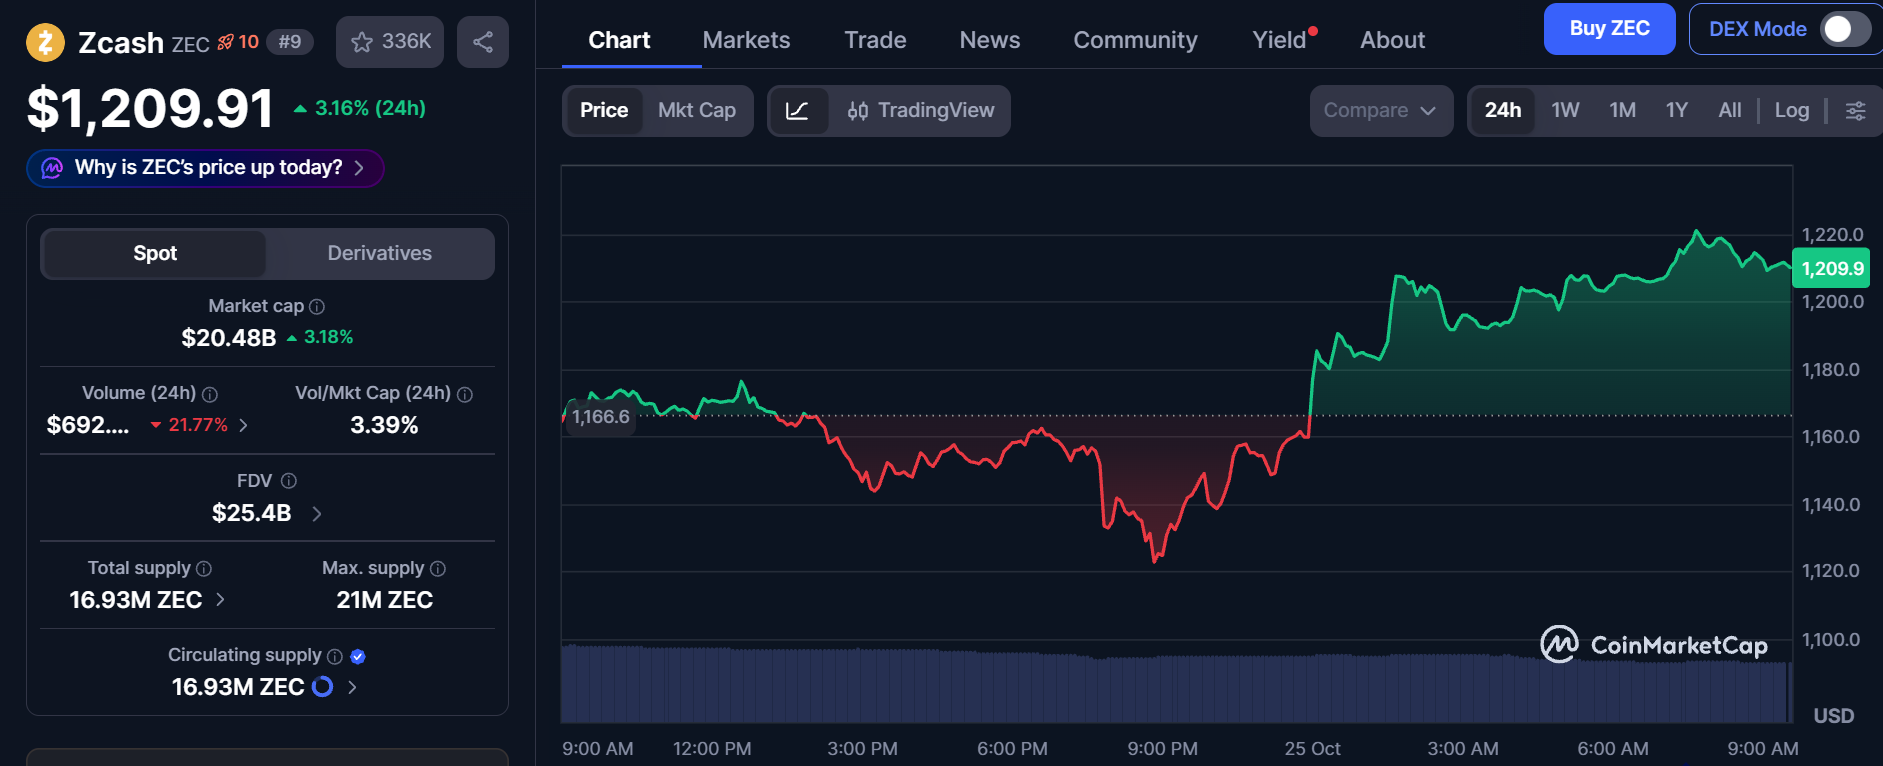Show FDV info icon
The height and width of the screenshot is (766, 1883).
tap(289, 481)
